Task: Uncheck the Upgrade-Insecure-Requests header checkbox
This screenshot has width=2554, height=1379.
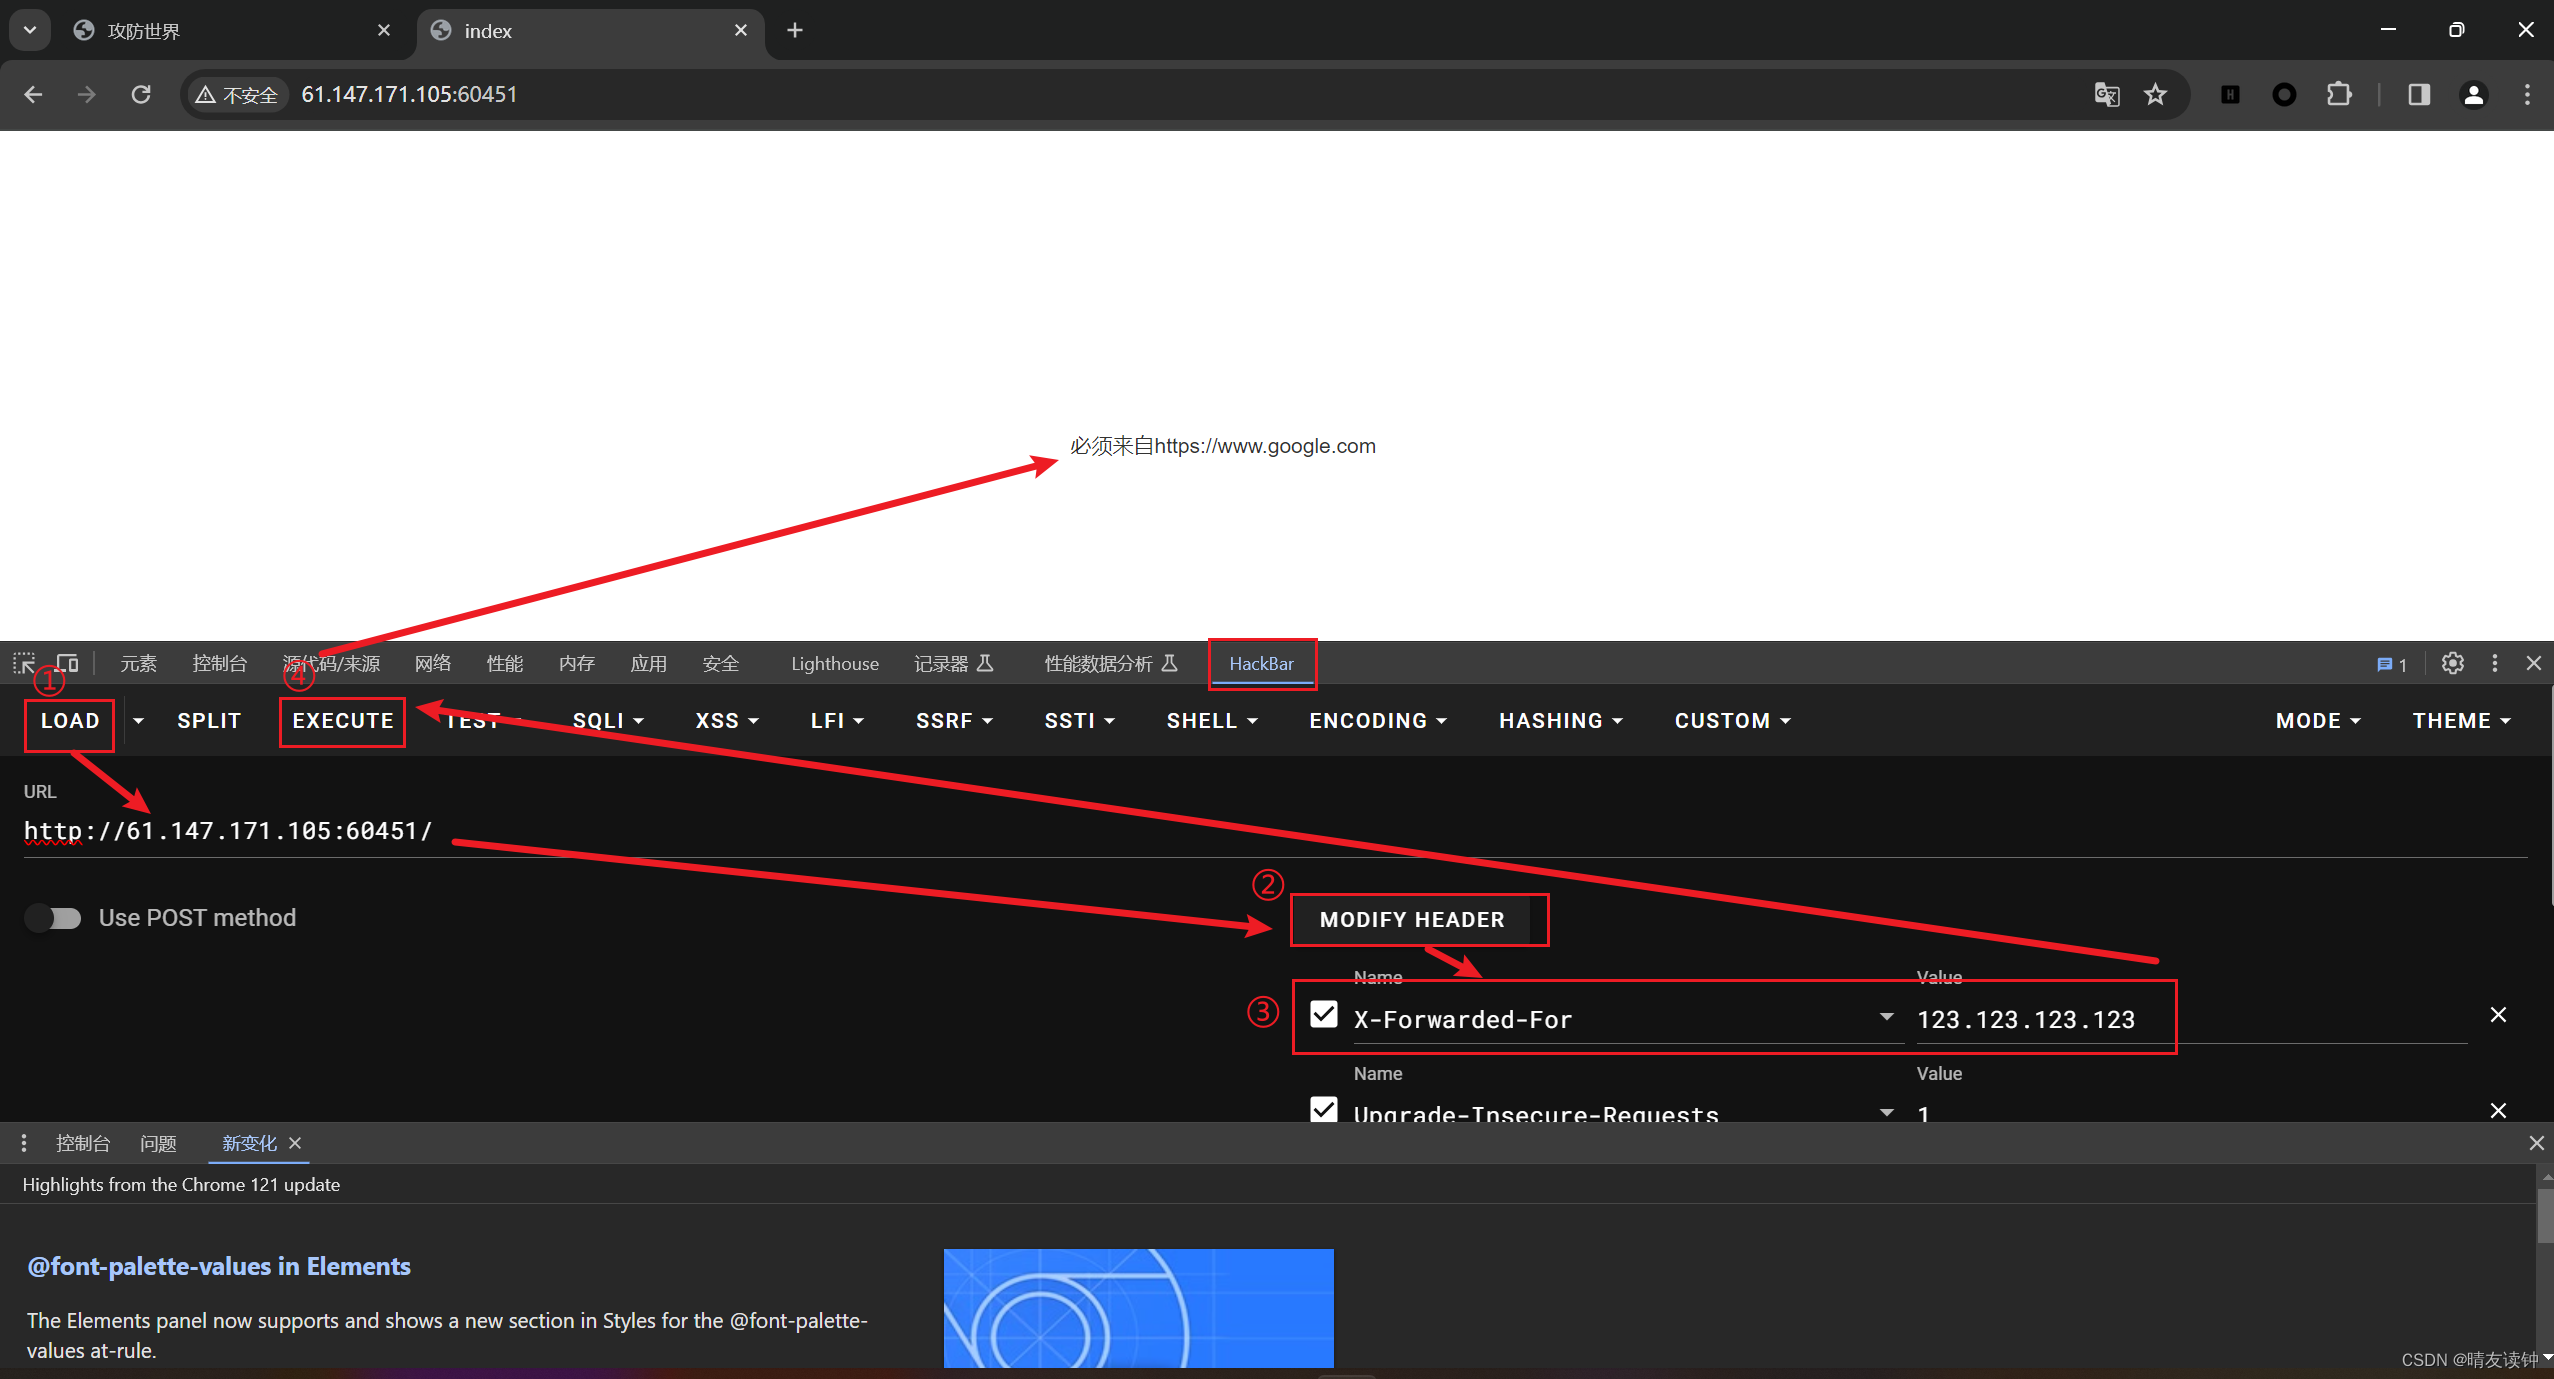Action: click(1322, 1110)
